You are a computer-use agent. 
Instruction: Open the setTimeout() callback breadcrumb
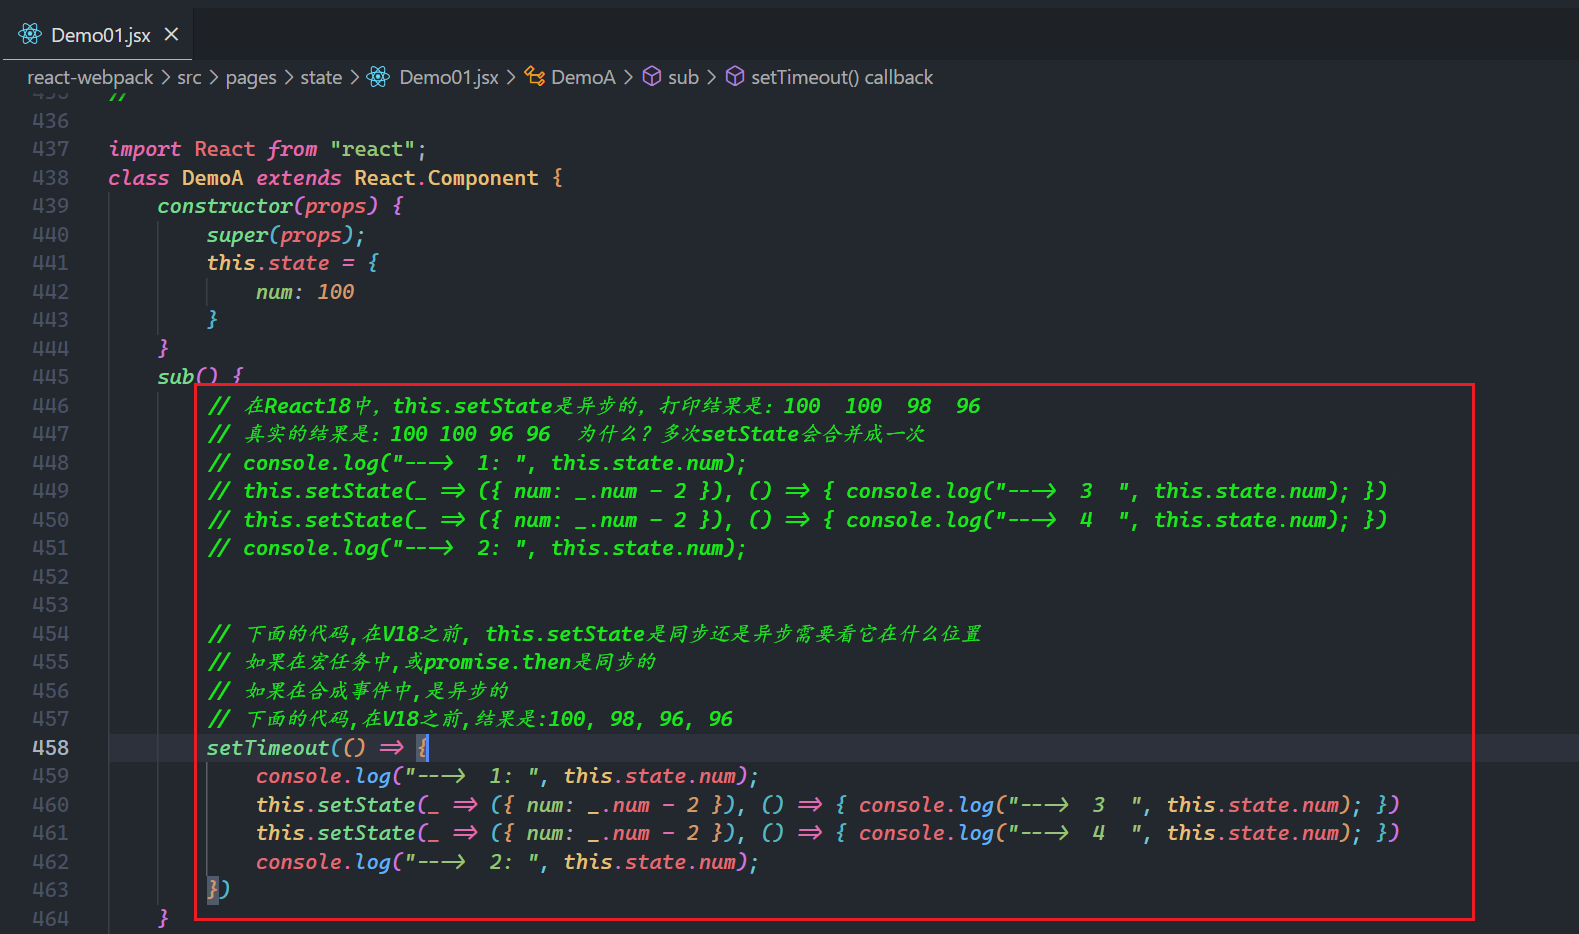[842, 77]
